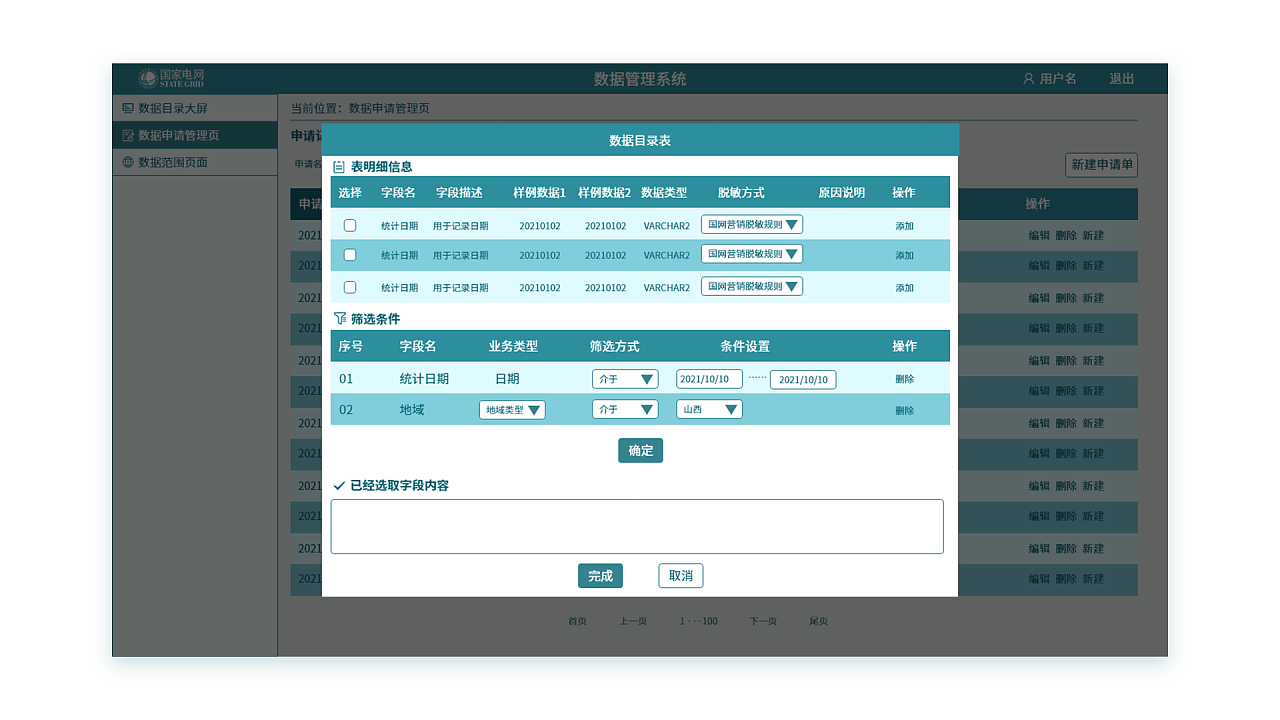Click the 新建申请单 button
Viewport: 1280px width, 720px height.
(x=1101, y=165)
